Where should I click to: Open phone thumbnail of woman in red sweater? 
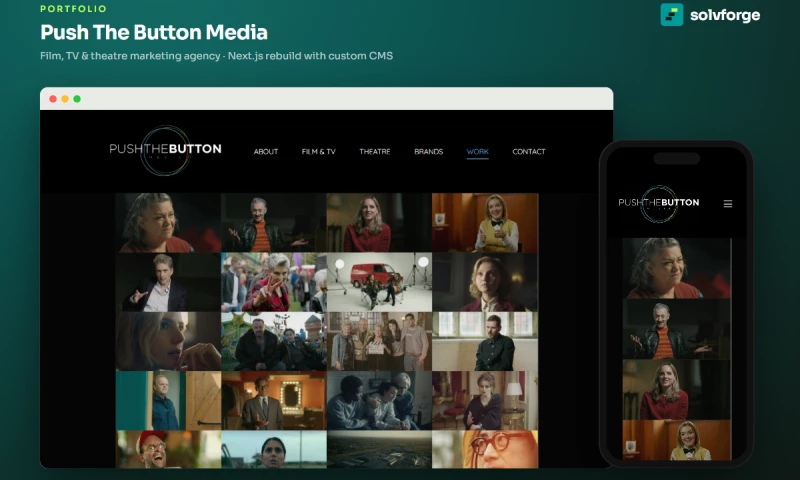[677, 390]
